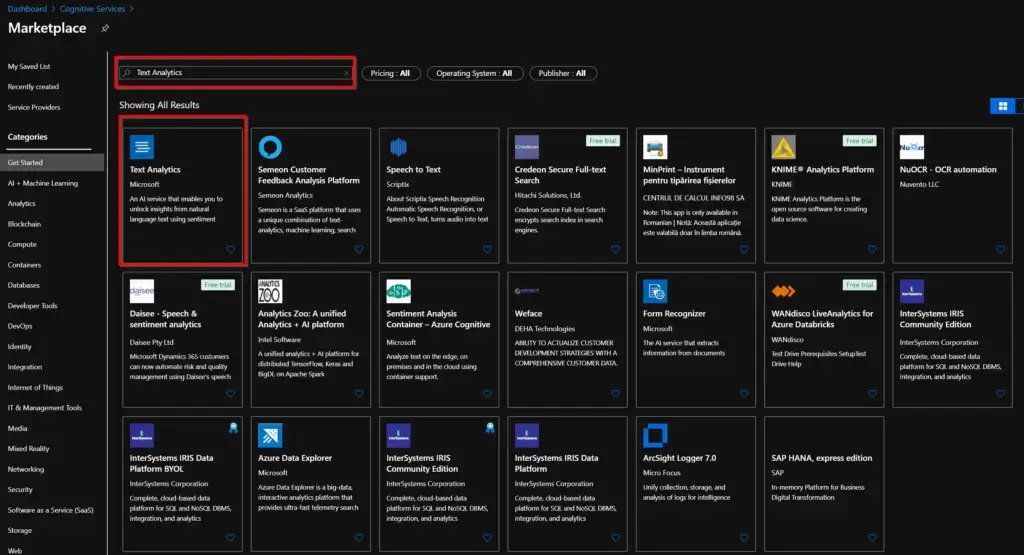Clear the search box with X

click(x=346, y=72)
